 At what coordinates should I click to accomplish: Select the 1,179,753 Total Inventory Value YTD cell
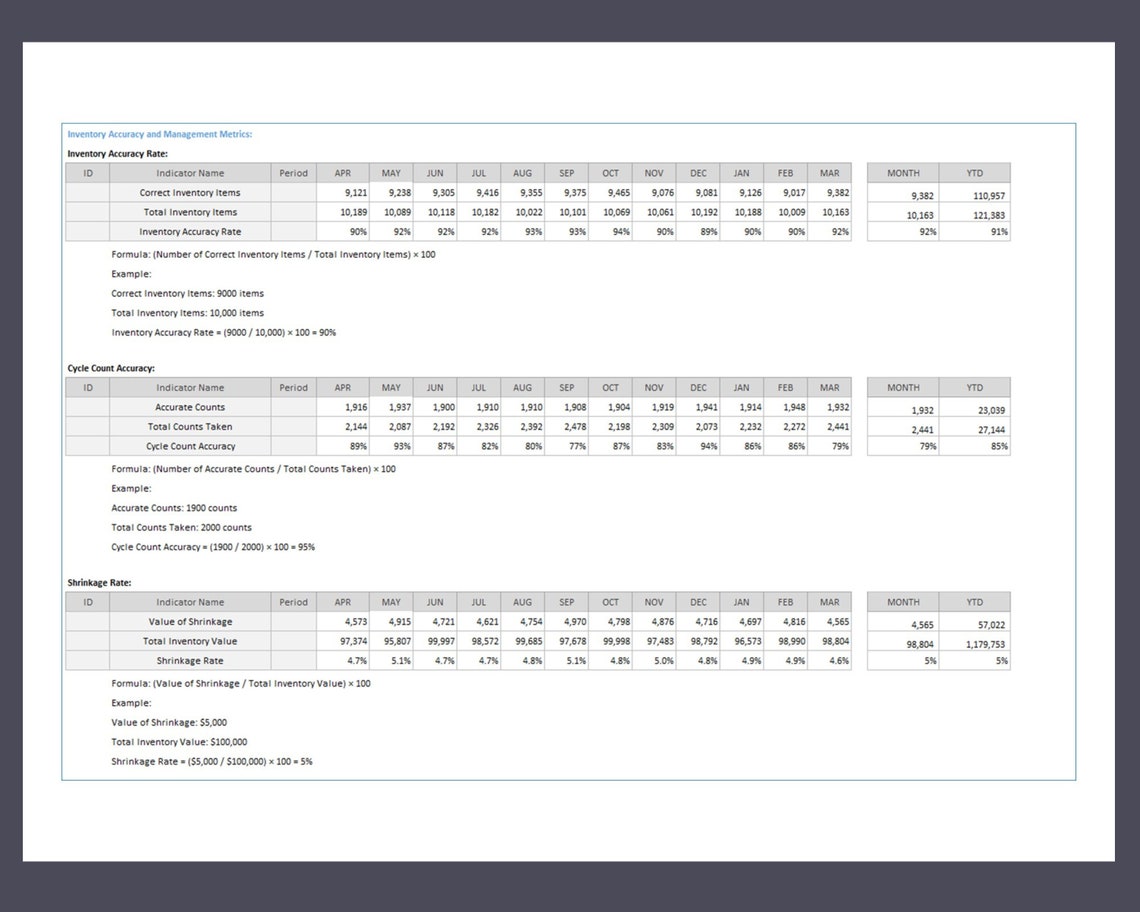click(x=975, y=643)
